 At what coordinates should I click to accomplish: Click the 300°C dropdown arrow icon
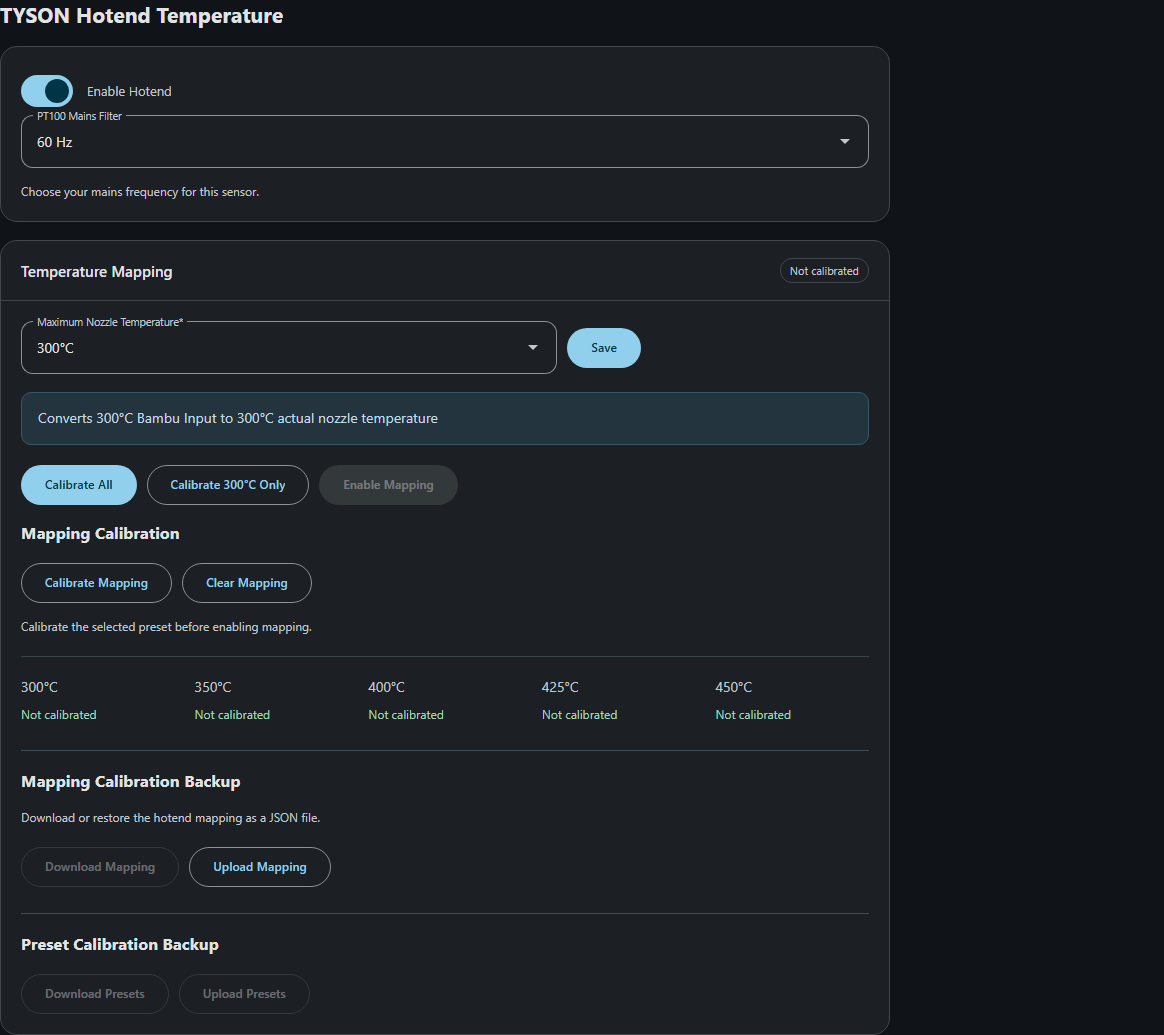click(532, 347)
